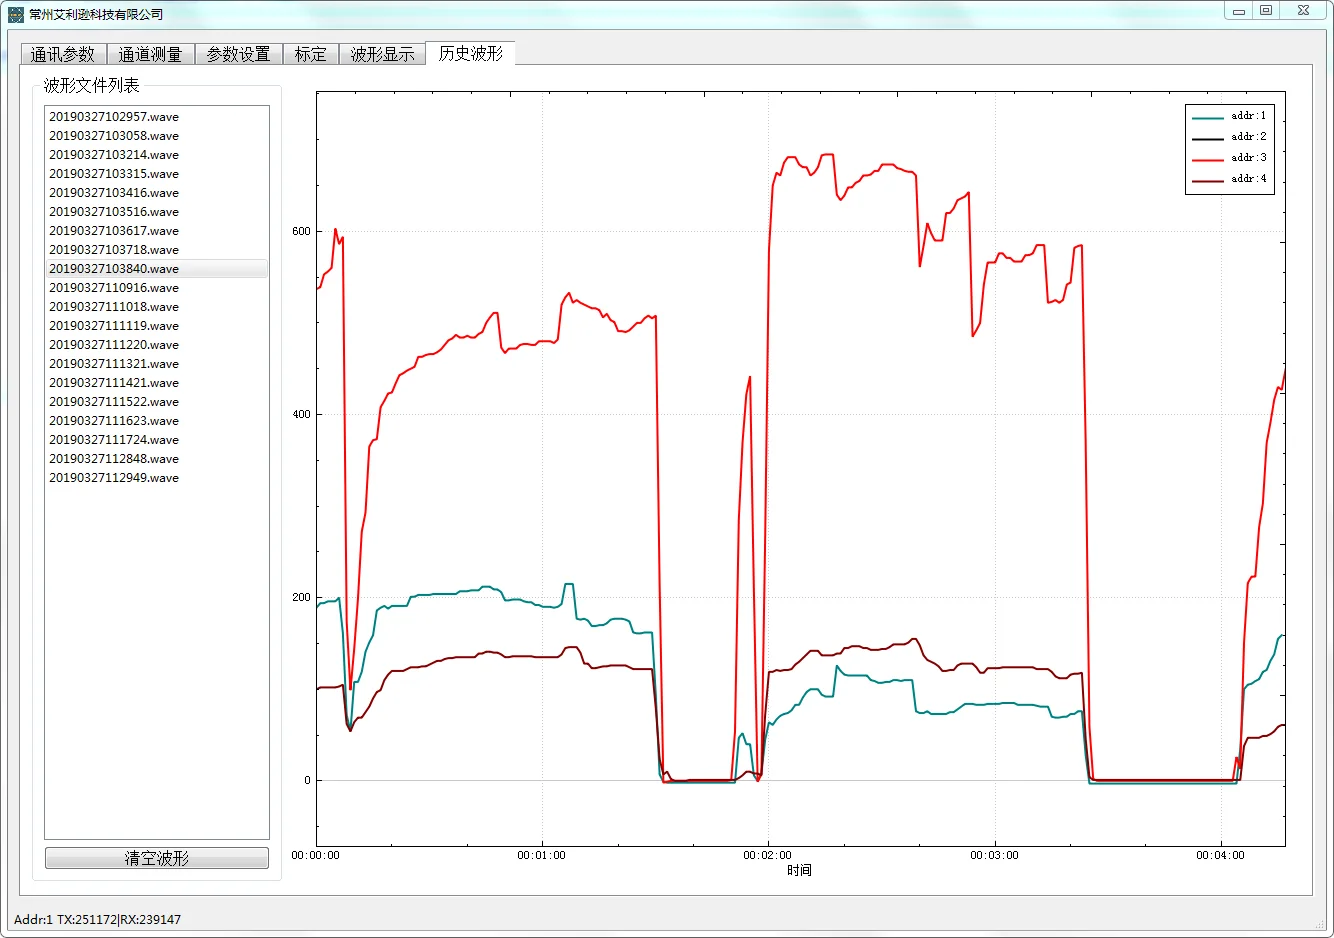Select file 20190327111522.wave
Viewport: 1334px width, 938px height.
(x=157, y=402)
